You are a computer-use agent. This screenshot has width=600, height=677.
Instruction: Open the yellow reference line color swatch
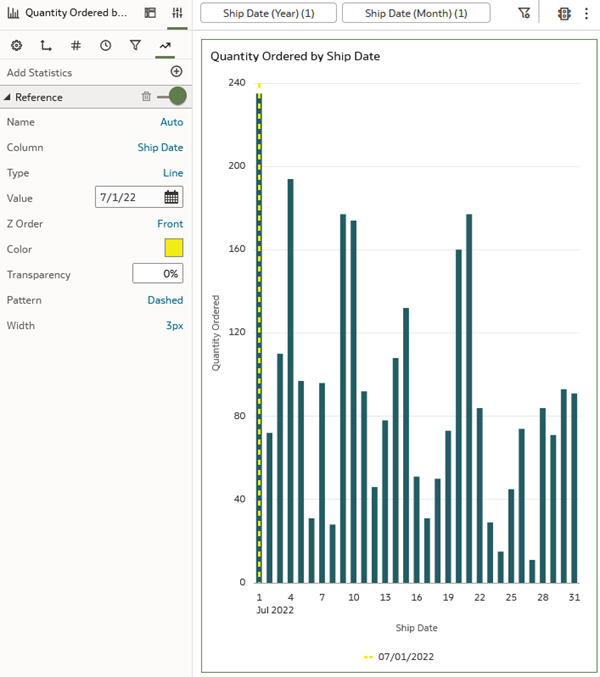point(174,248)
